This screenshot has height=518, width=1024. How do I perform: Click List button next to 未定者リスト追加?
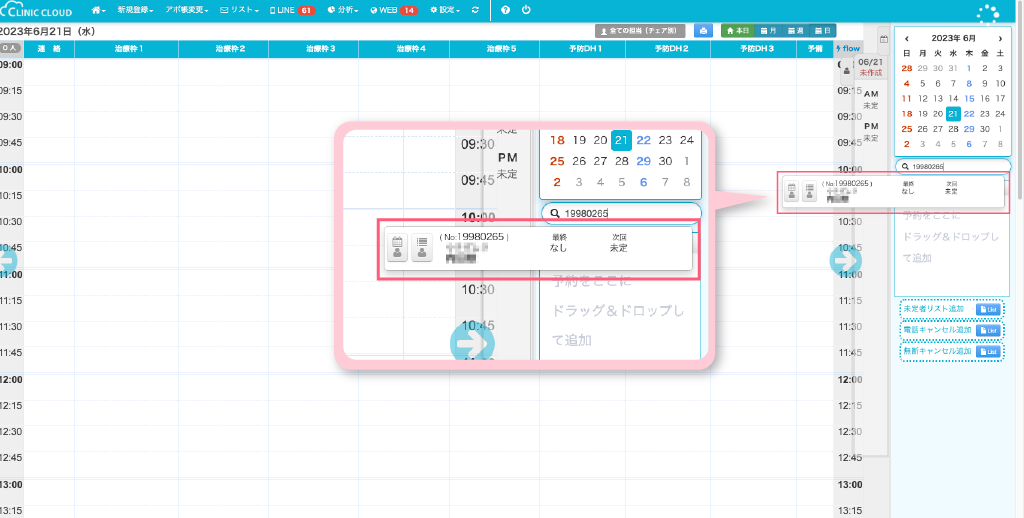[x=988, y=309]
